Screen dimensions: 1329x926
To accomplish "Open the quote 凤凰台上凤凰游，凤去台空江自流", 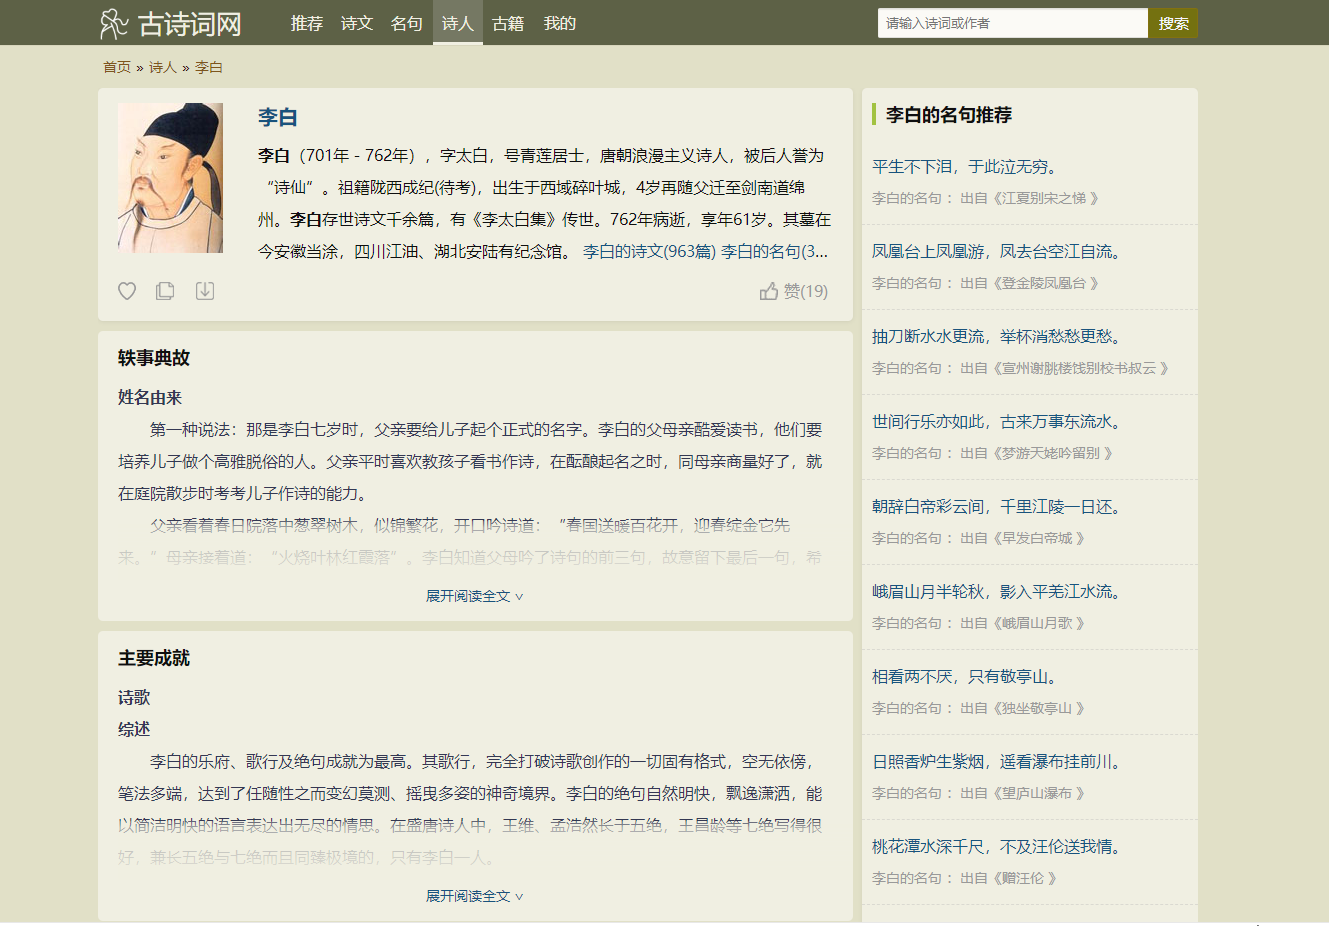I will pyautogui.click(x=997, y=252).
